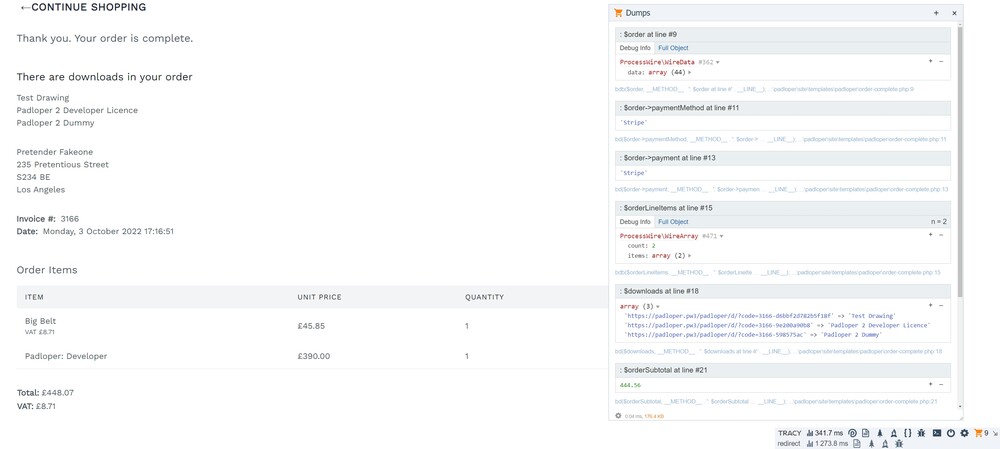Click the Padloper: Developer item row
Image resolution: width=1000 pixels, height=449 pixels.
coord(312,357)
